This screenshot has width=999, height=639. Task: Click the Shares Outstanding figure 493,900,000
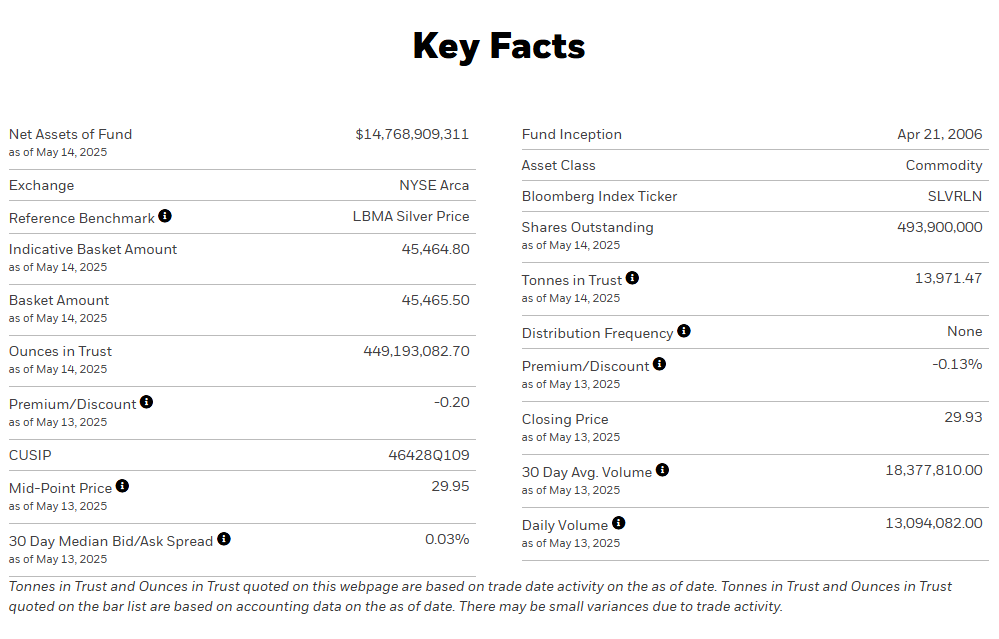point(940,227)
